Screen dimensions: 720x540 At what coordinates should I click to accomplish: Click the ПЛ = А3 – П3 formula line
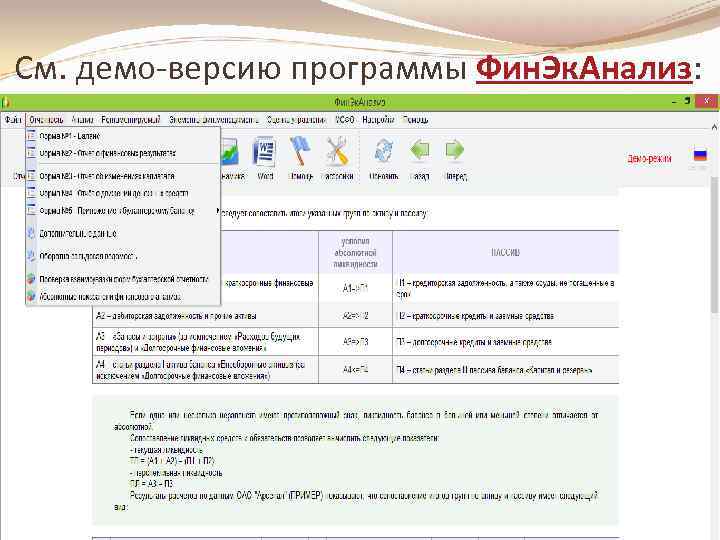click(x=151, y=484)
